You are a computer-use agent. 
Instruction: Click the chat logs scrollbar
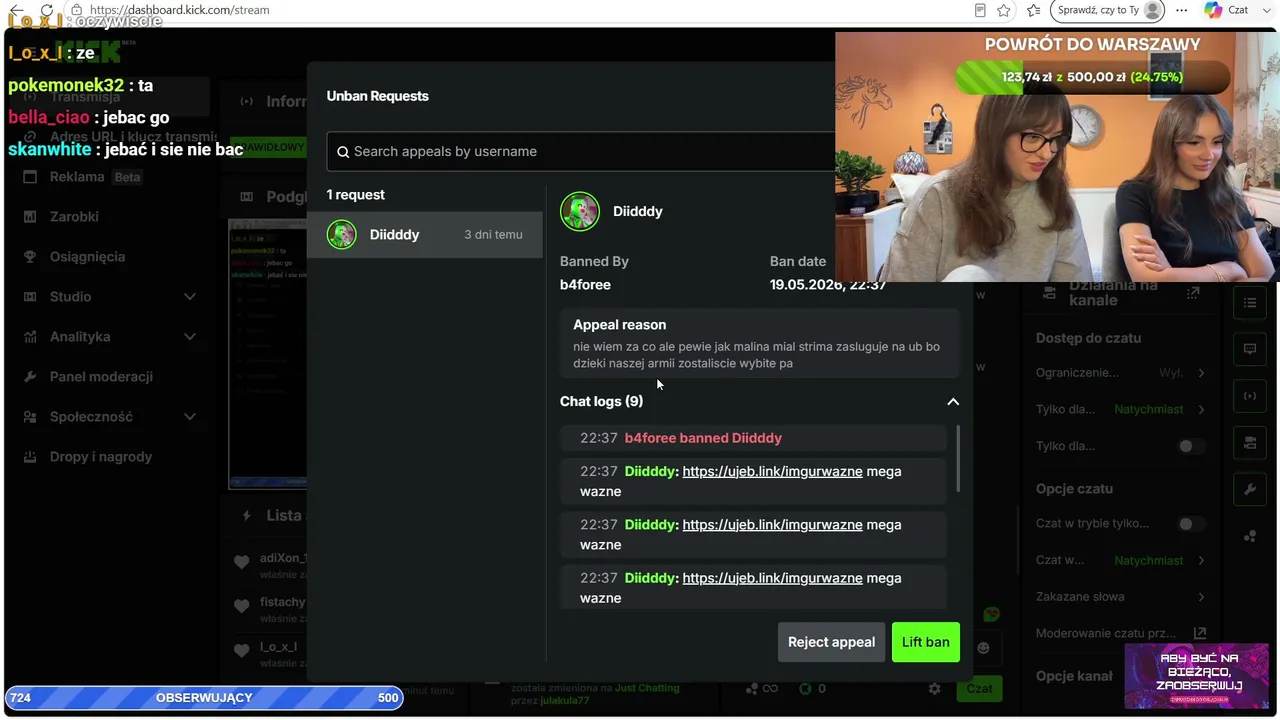coord(958,460)
